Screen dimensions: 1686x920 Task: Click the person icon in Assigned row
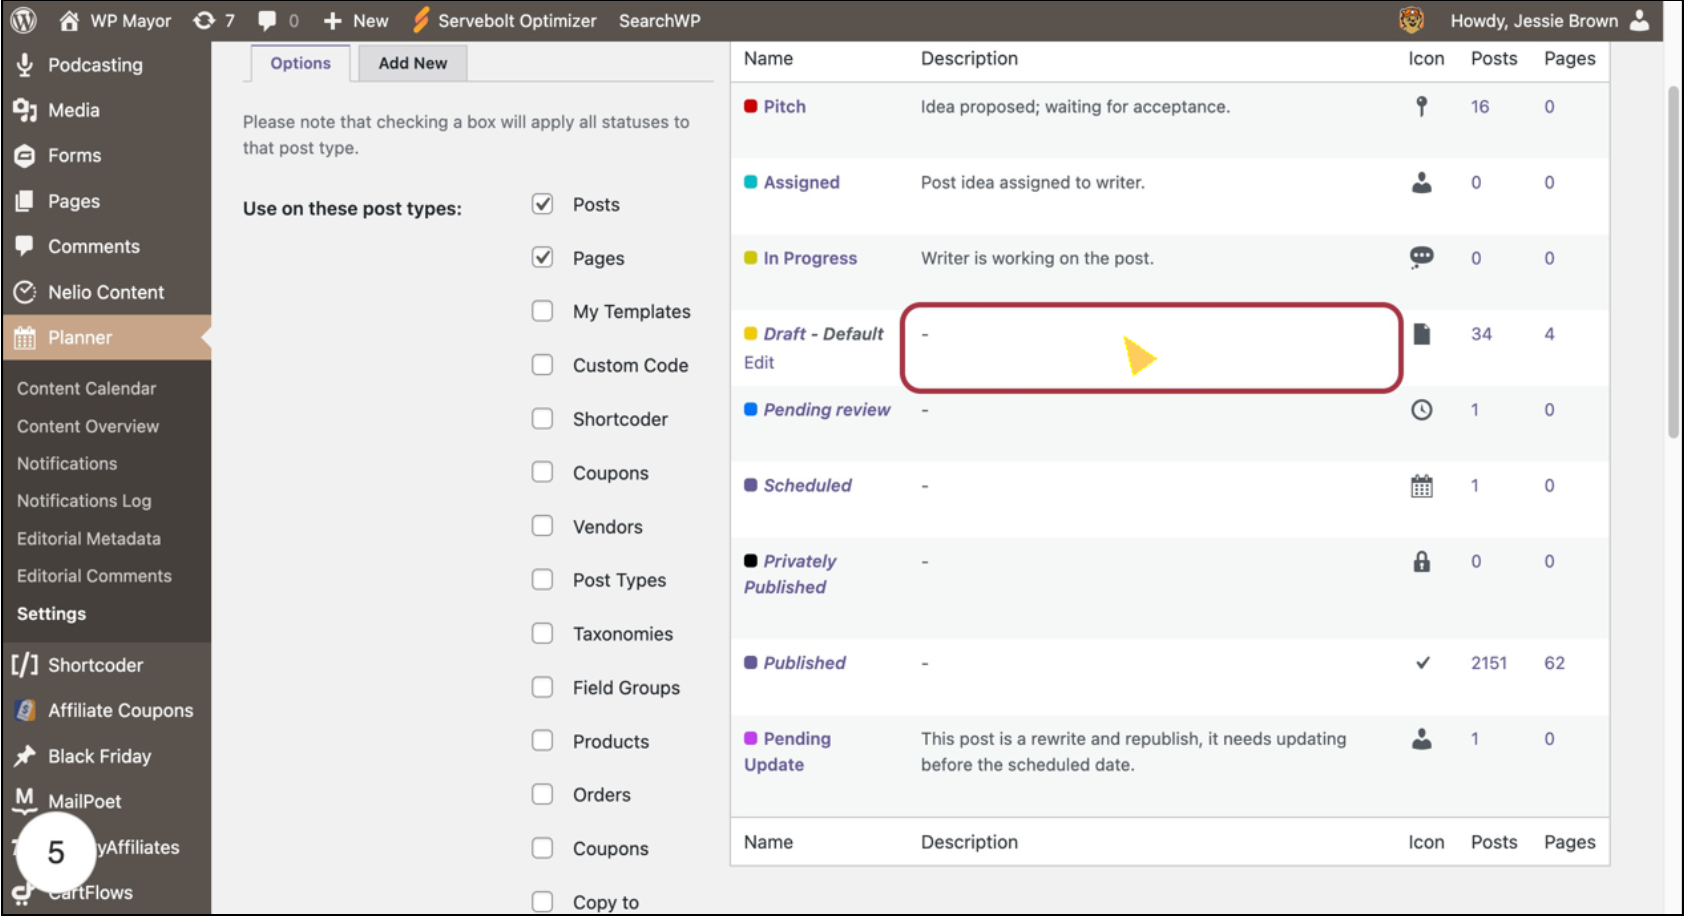point(1421,182)
